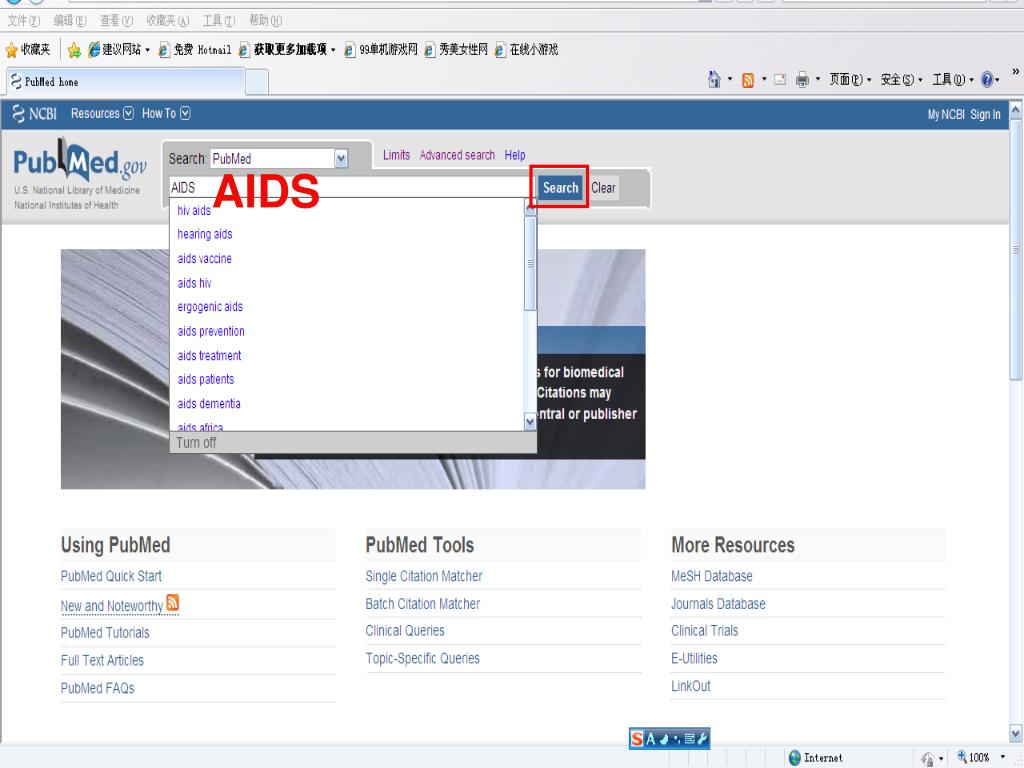This screenshot has height=768, width=1024.
Task: Select the 'hiv aids' suggestion
Action: click(x=194, y=210)
